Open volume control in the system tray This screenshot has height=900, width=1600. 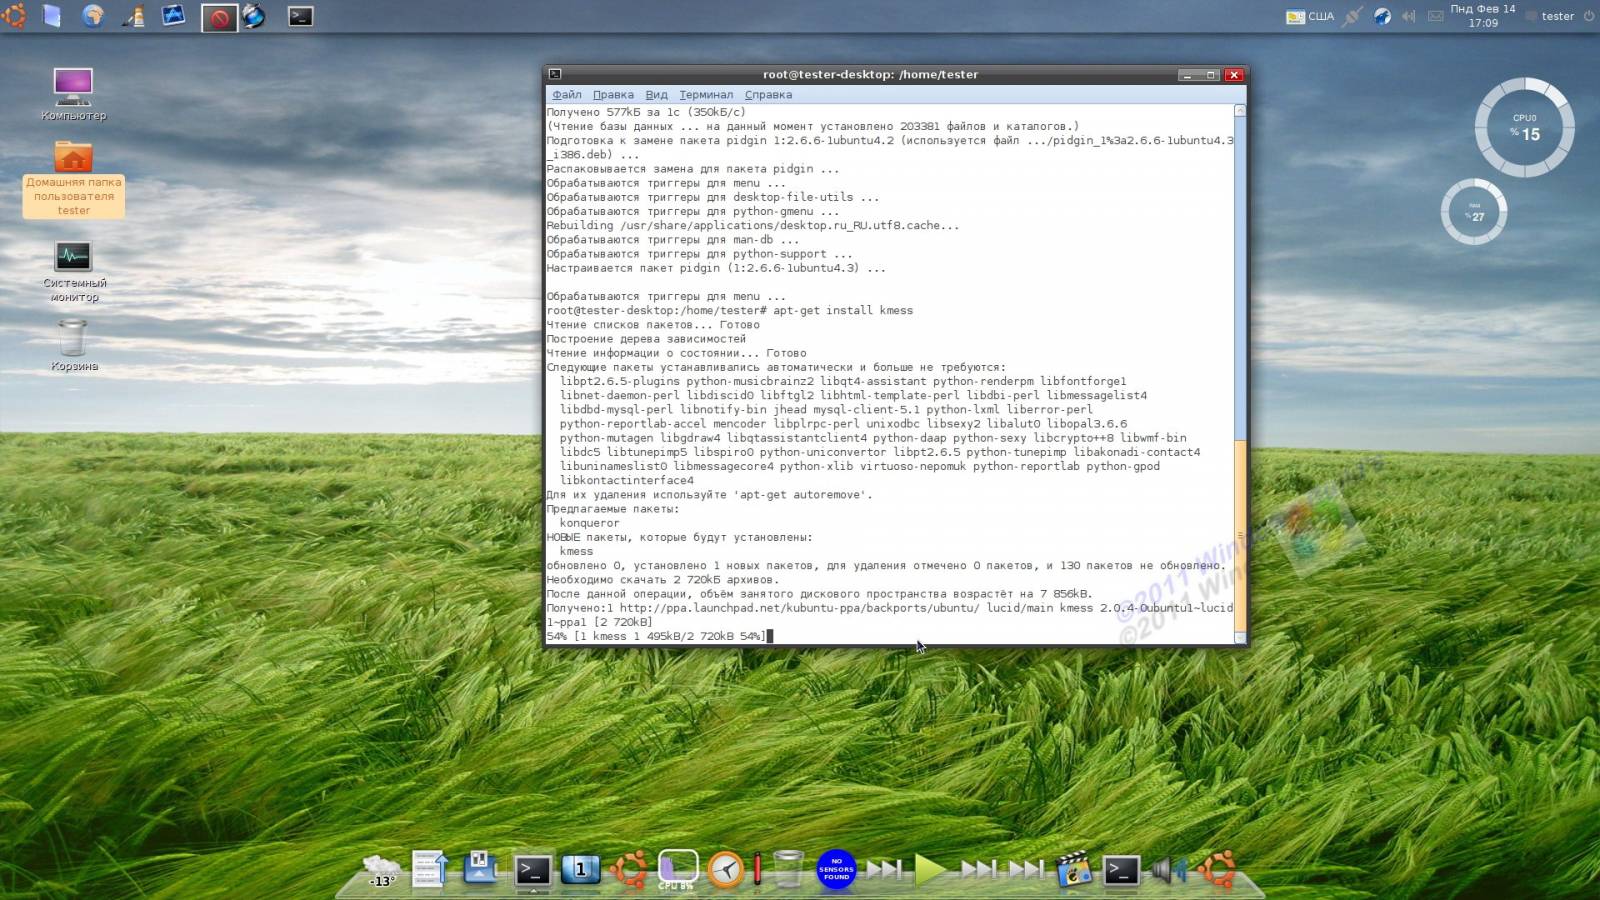coord(1409,16)
